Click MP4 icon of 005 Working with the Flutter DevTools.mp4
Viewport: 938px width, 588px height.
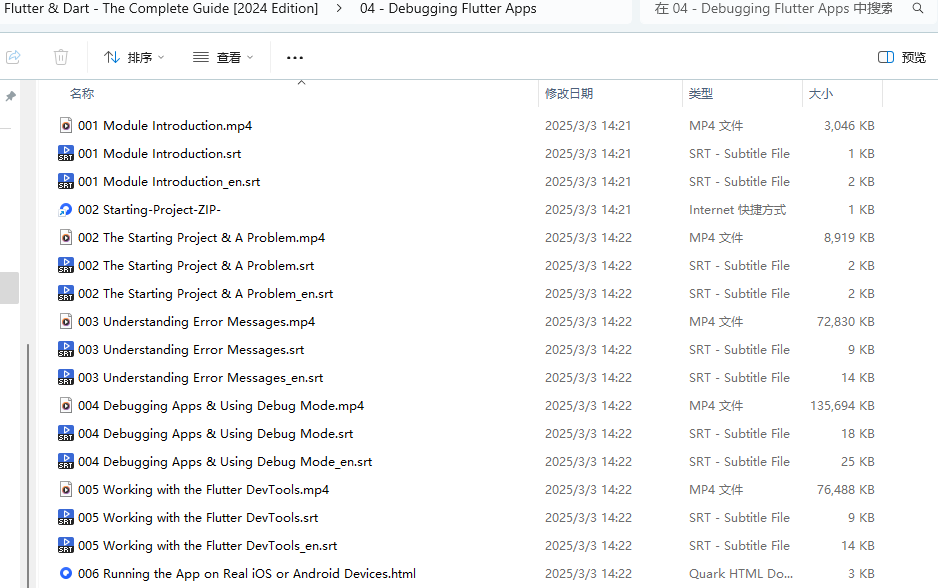66,489
